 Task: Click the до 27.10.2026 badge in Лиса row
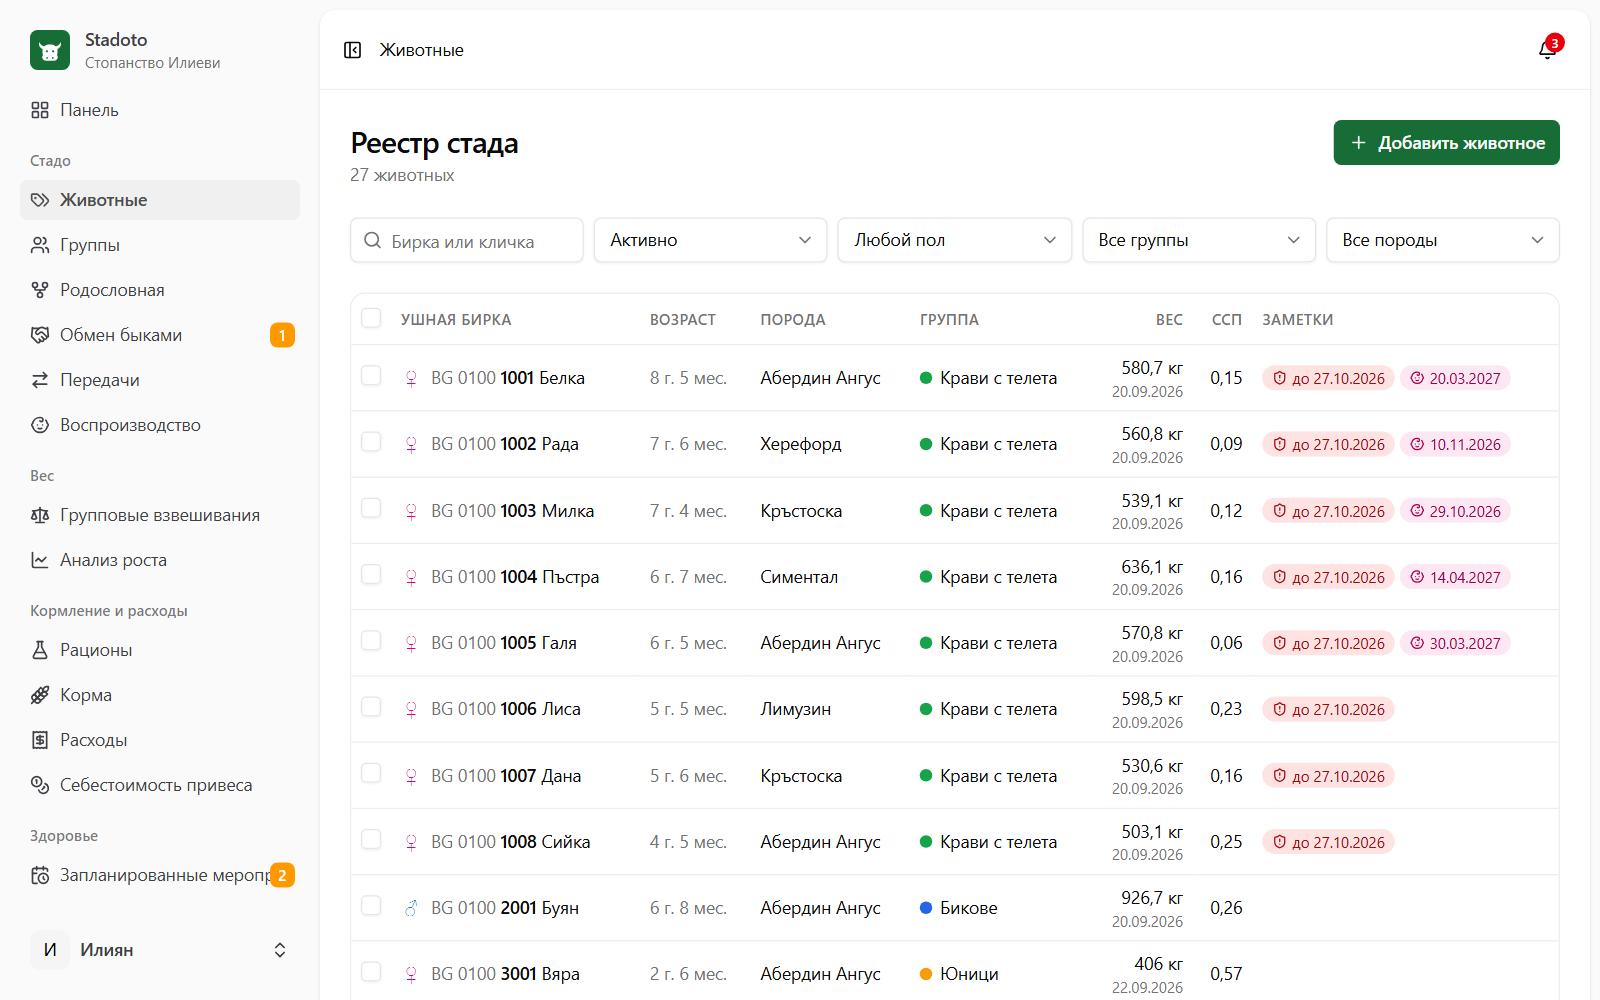[1328, 709]
